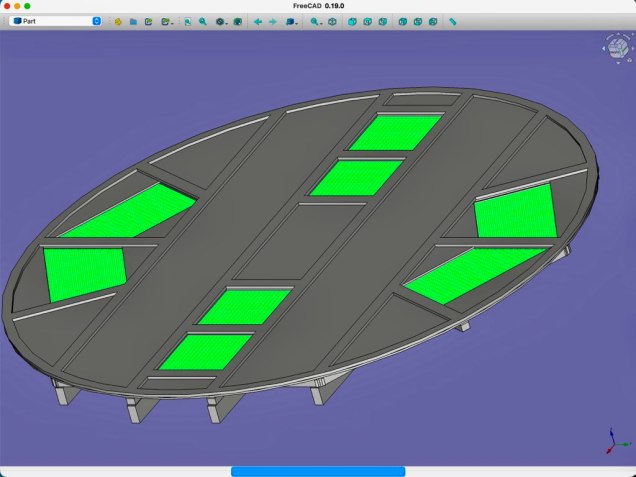Switch to the Top view
The height and width of the screenshot is (477, 636).
[368, 21]
